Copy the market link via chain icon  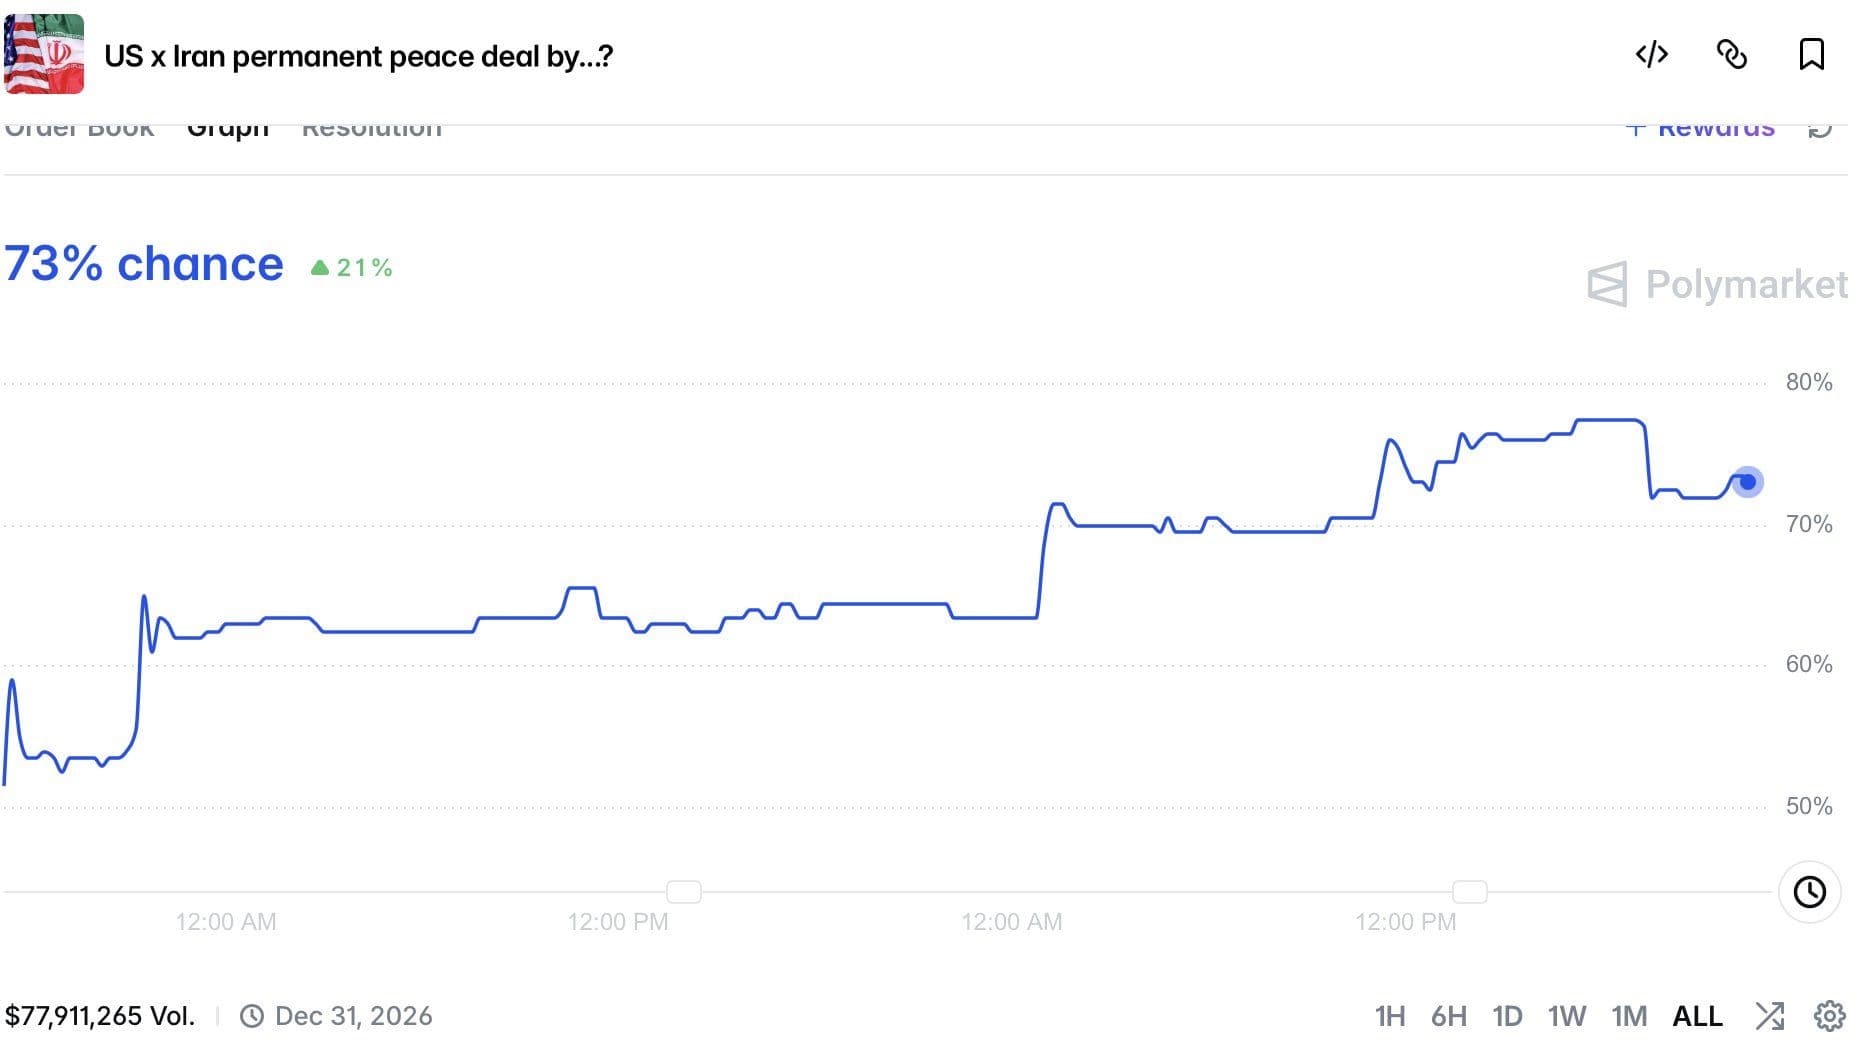[1731, 54]
